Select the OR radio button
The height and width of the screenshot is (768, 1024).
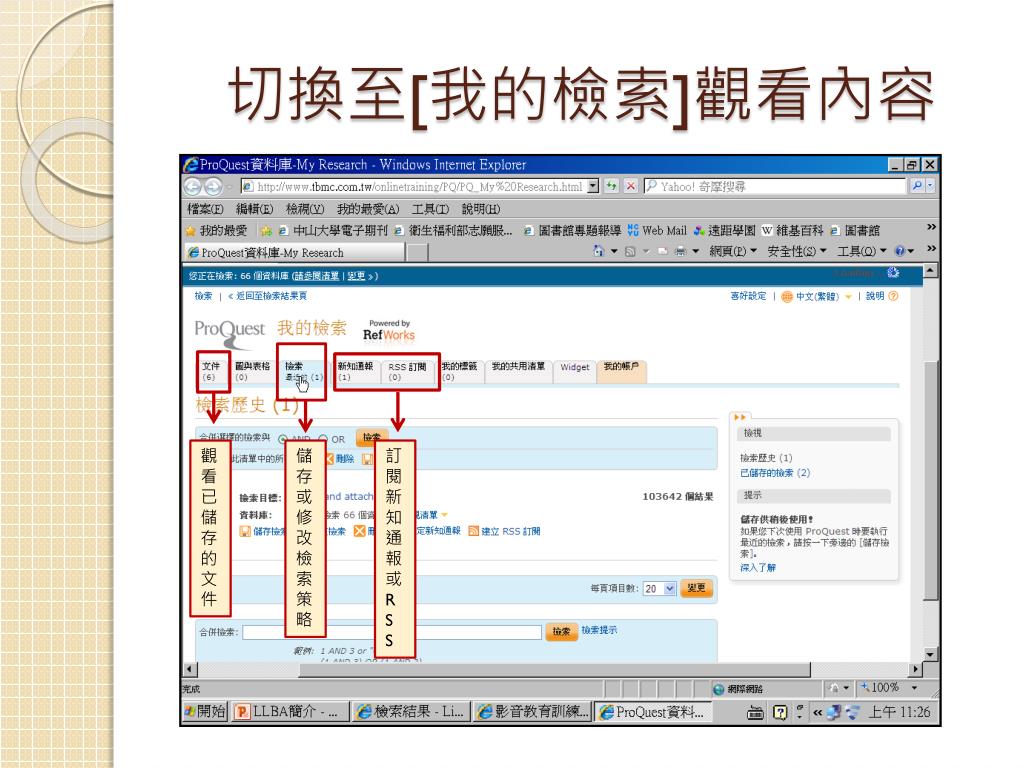pos(323,439)
